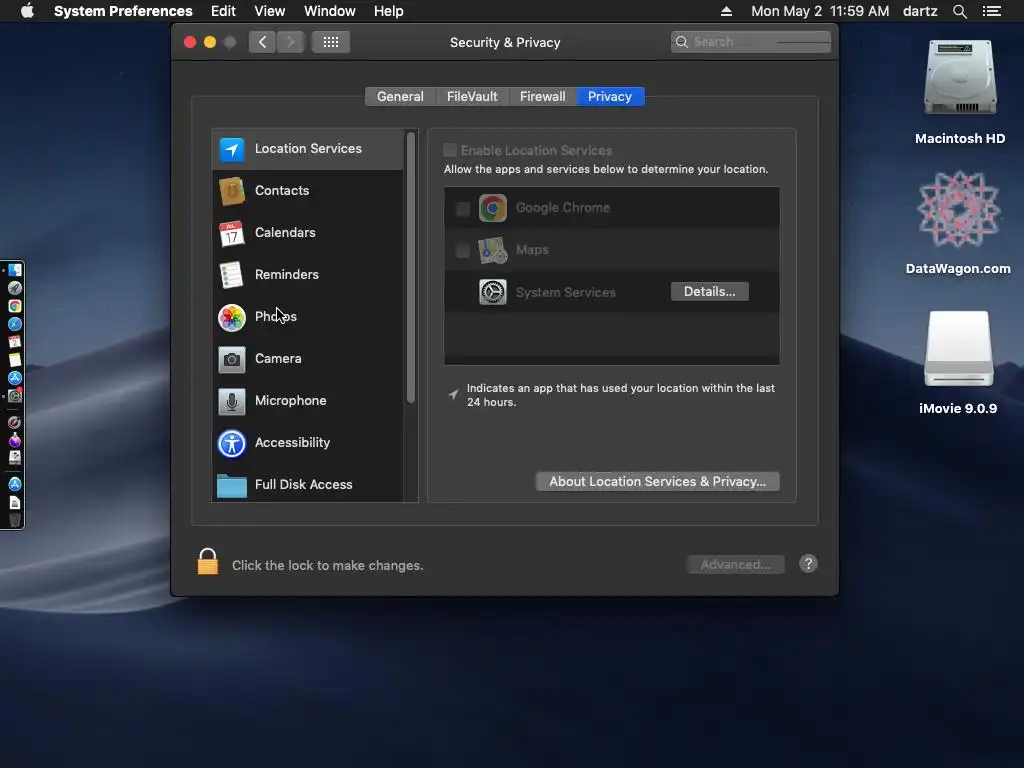The image size is (1024, 768).
Task: Open the System Preferences app menu
Action: (x=123, y=11)
